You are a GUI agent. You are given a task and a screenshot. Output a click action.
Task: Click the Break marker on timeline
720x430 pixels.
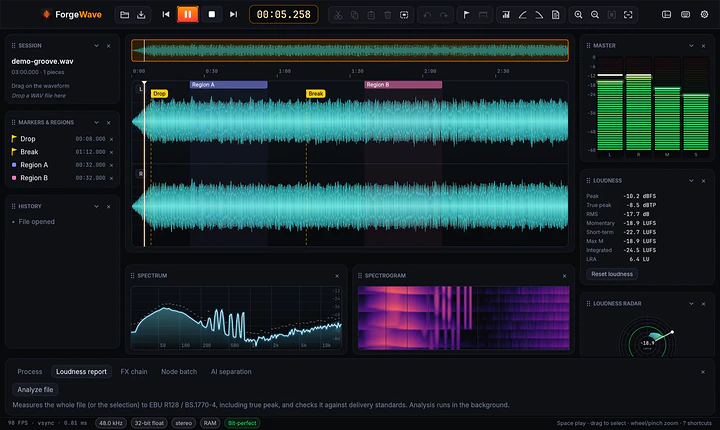point(316,94)
